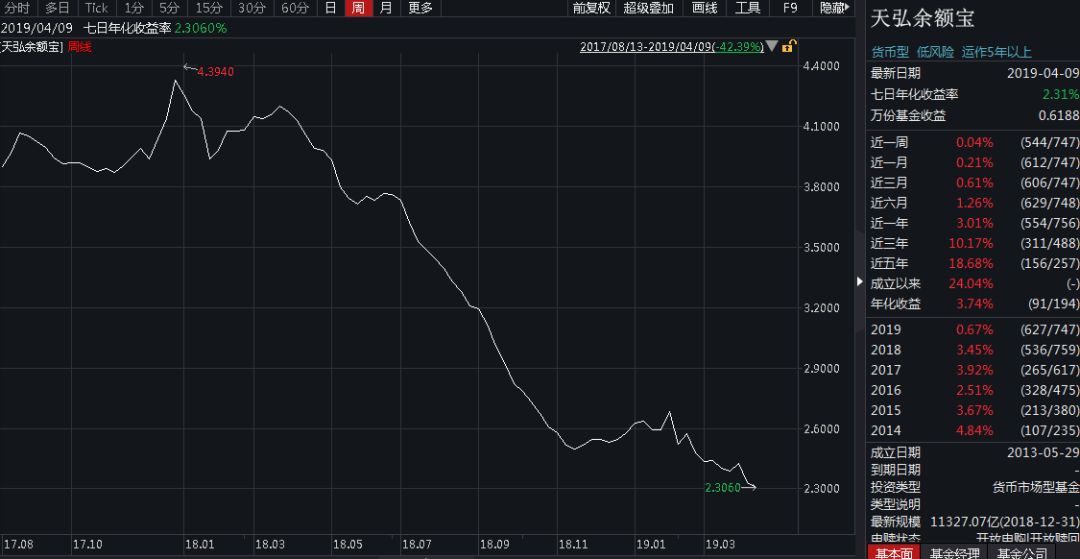Click the 低风险 risk tag
The image size is (1080, 559).
click(935, 52)
